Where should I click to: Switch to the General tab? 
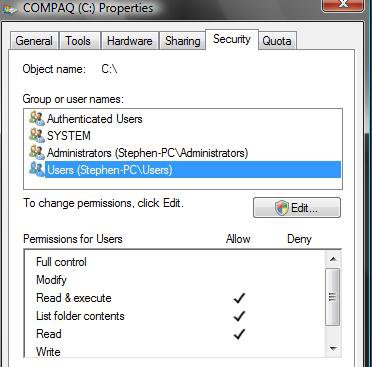pos(34,41)
